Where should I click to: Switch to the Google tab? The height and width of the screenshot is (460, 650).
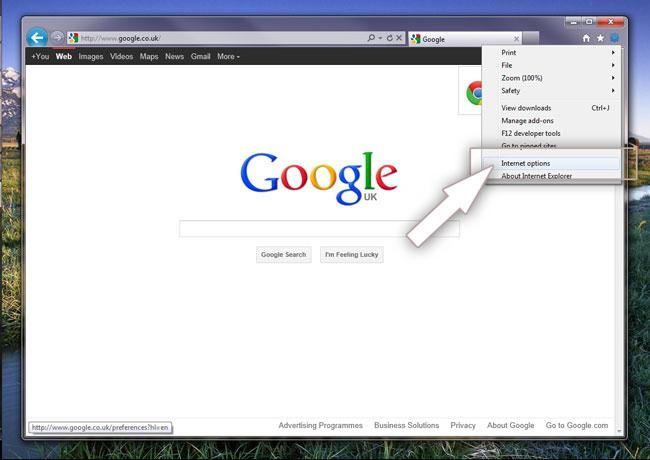pos(465,39)
